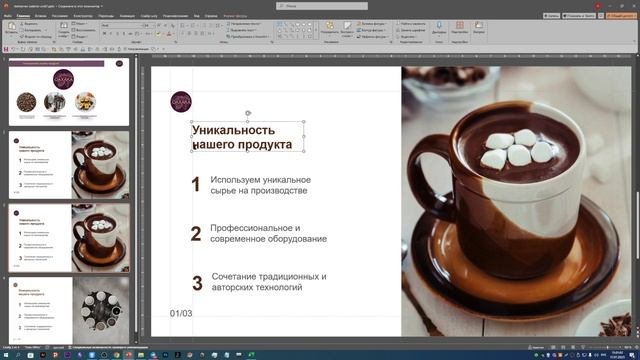Open the File (Файл) tab
Screen dimensions: 640x360
pos(8,16)
